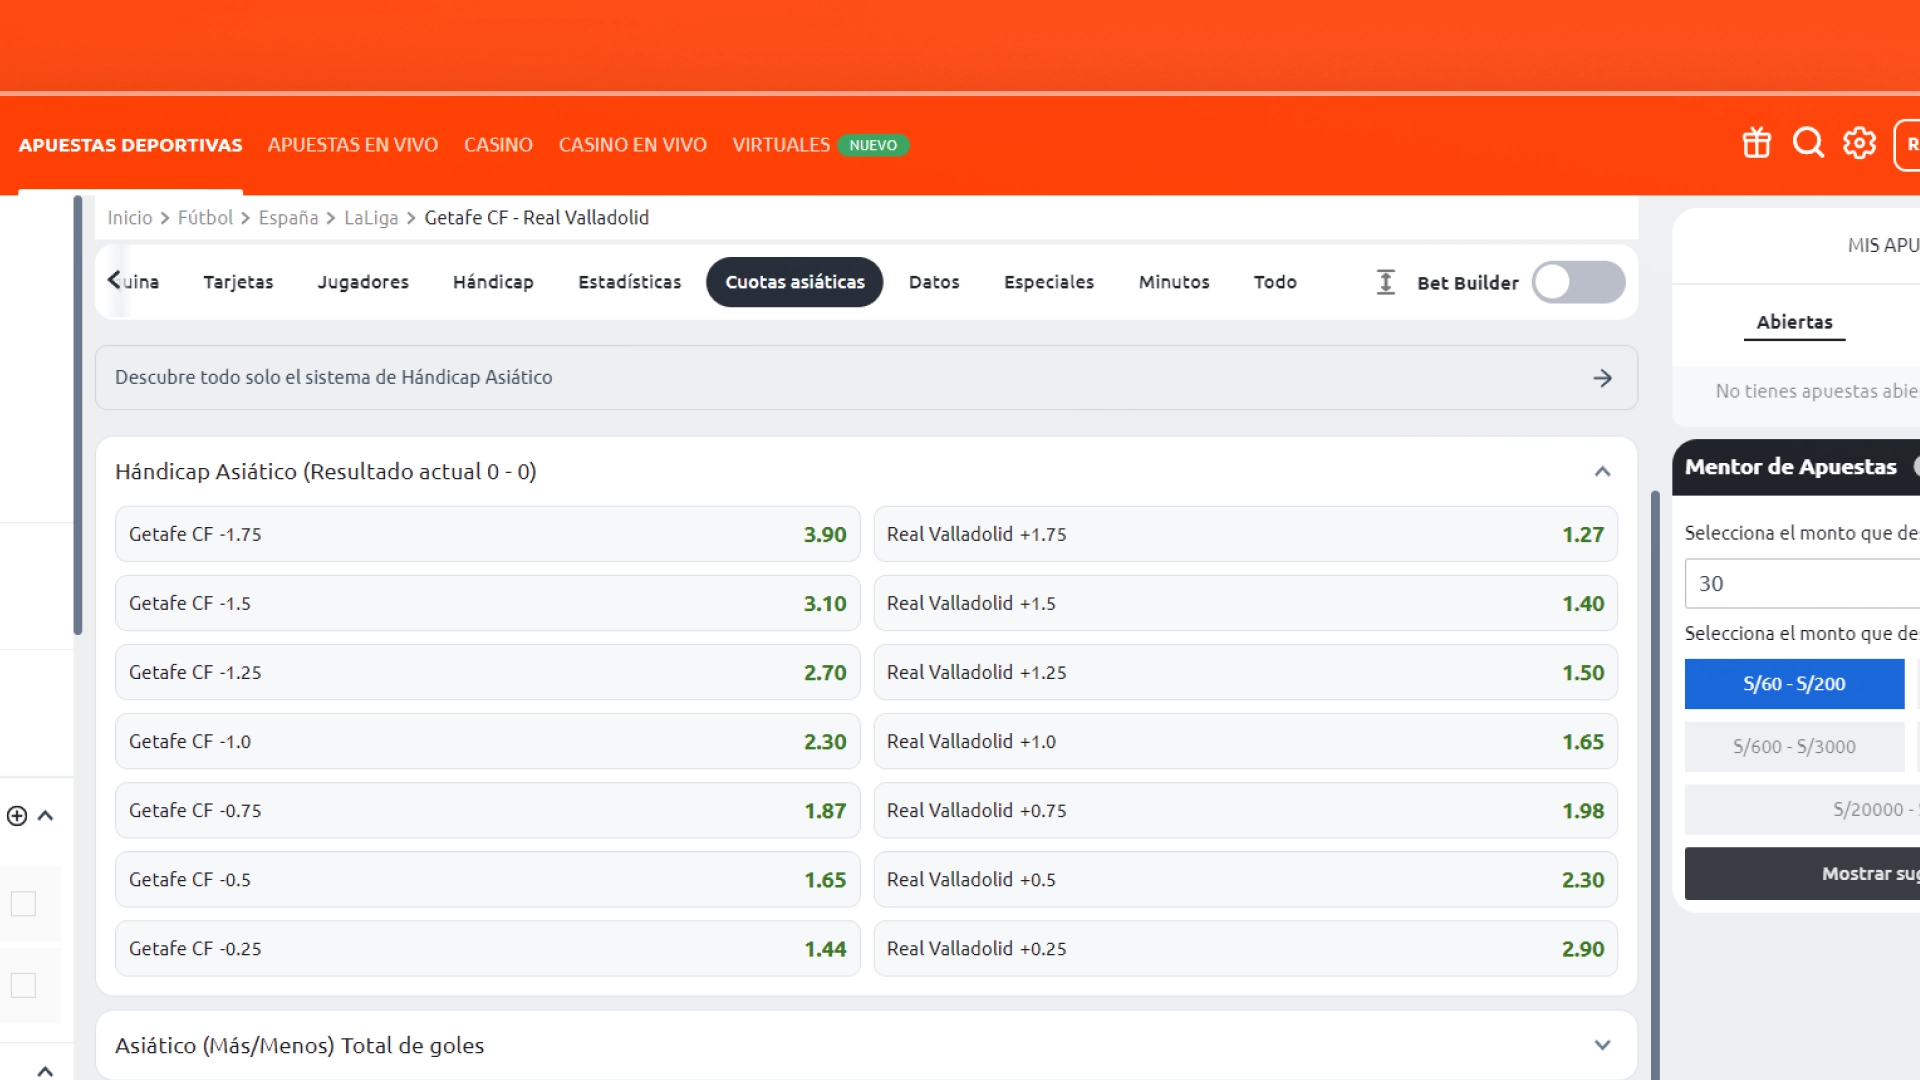1920x1080 pixels.
Task: Click the filter/sort icon near Bet Builder
Action: click(1385, 282)
